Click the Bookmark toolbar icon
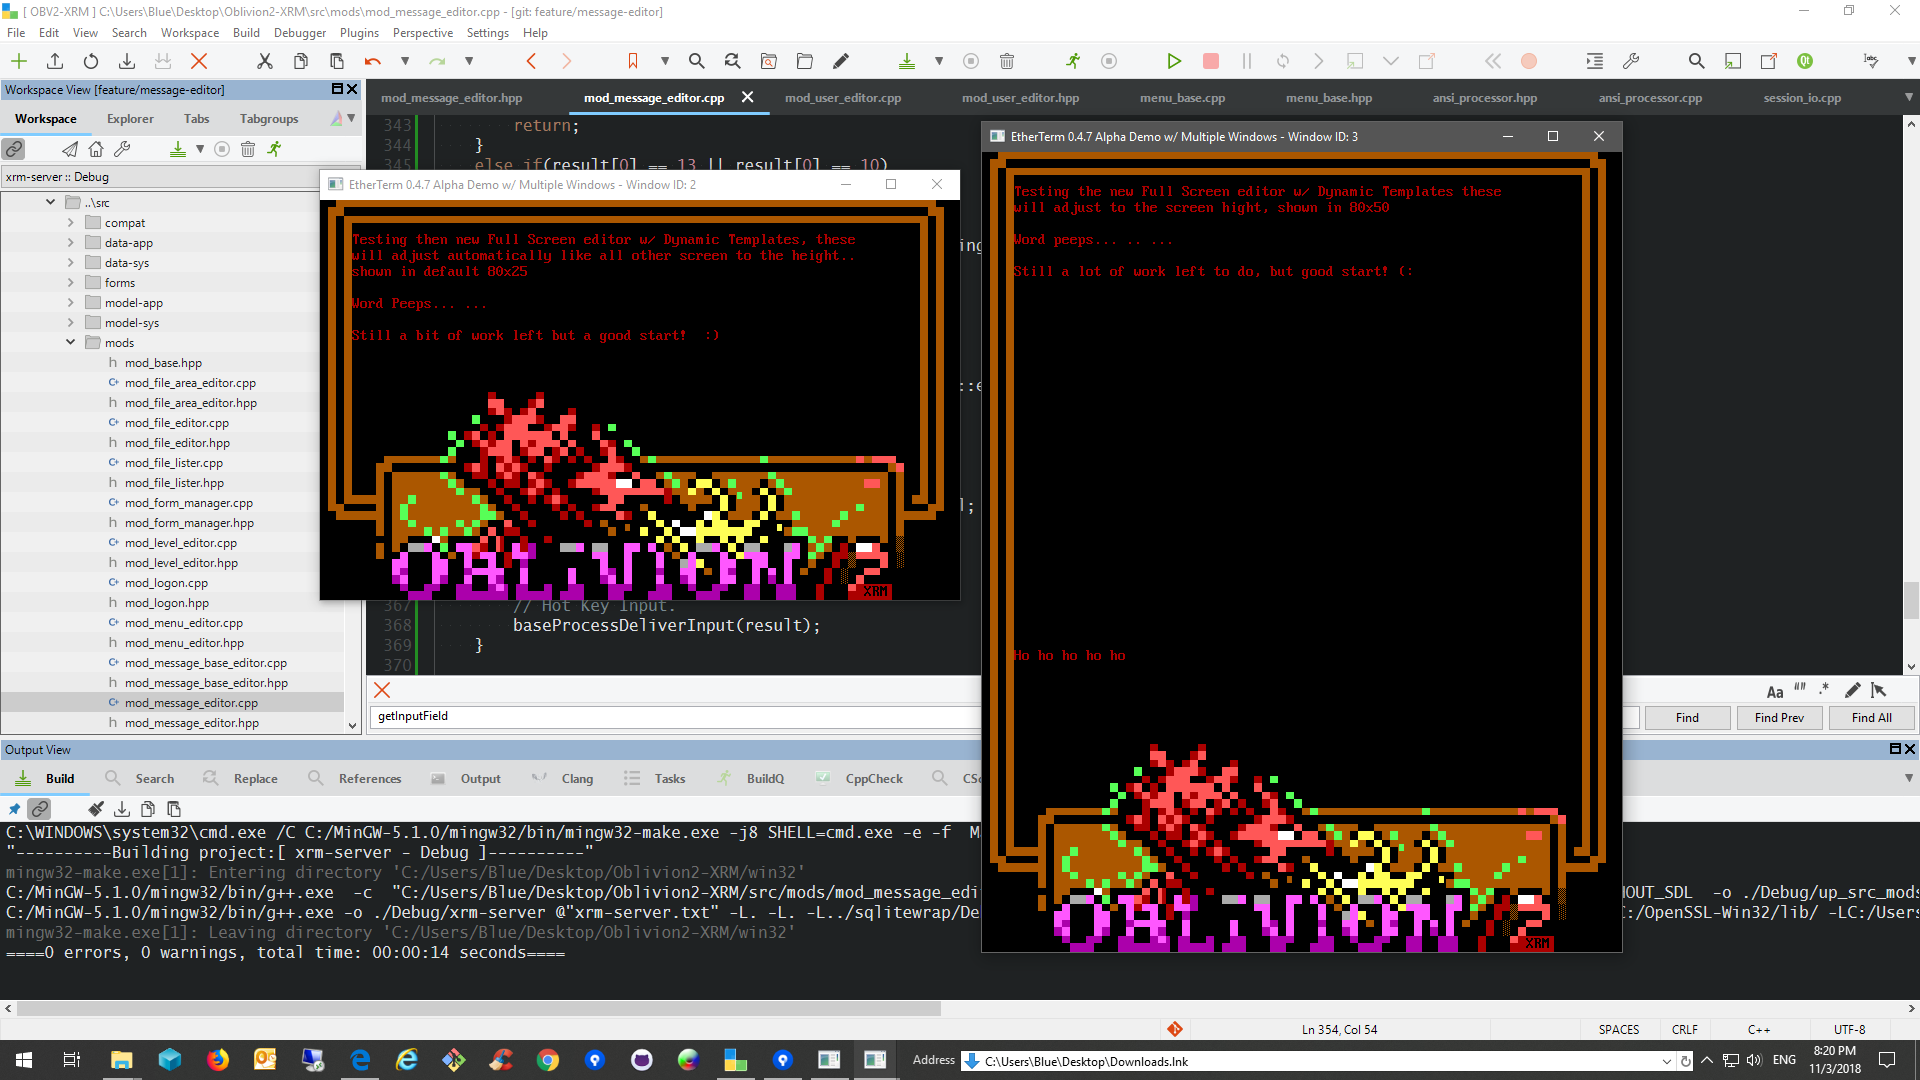 click(x=632, y=61)
